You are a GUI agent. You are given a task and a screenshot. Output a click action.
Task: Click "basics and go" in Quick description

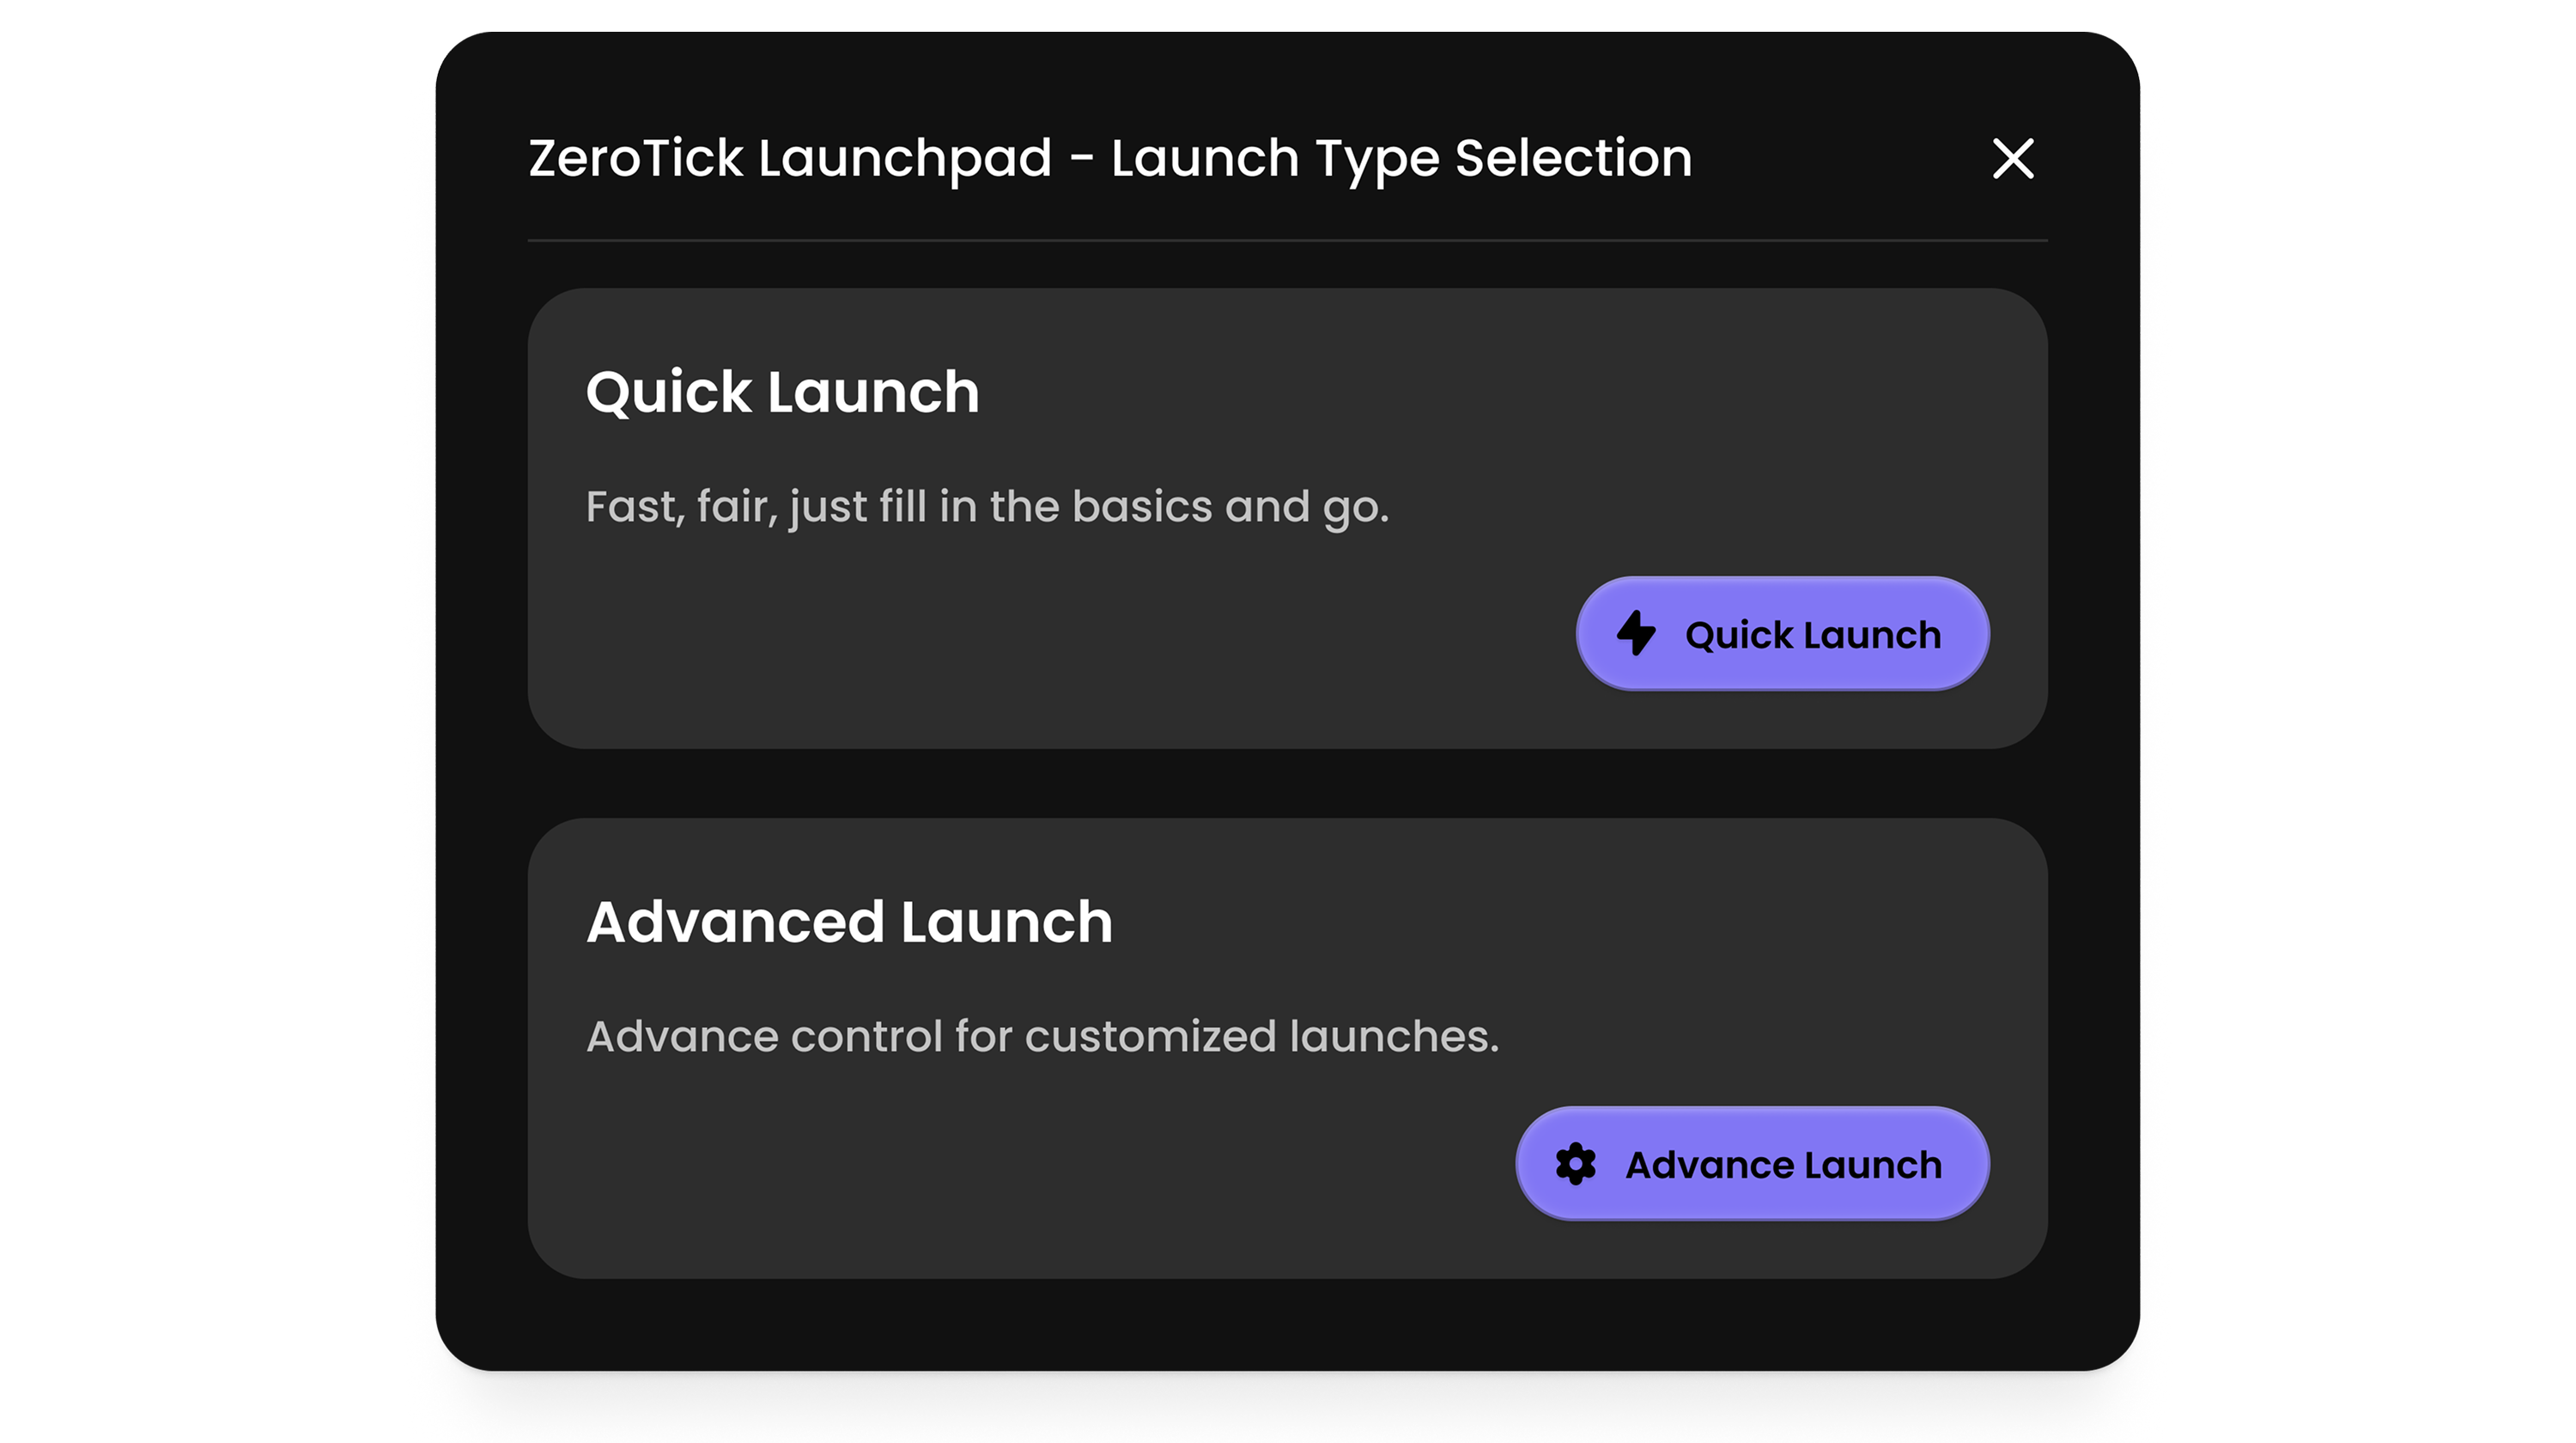(1230, 507)
